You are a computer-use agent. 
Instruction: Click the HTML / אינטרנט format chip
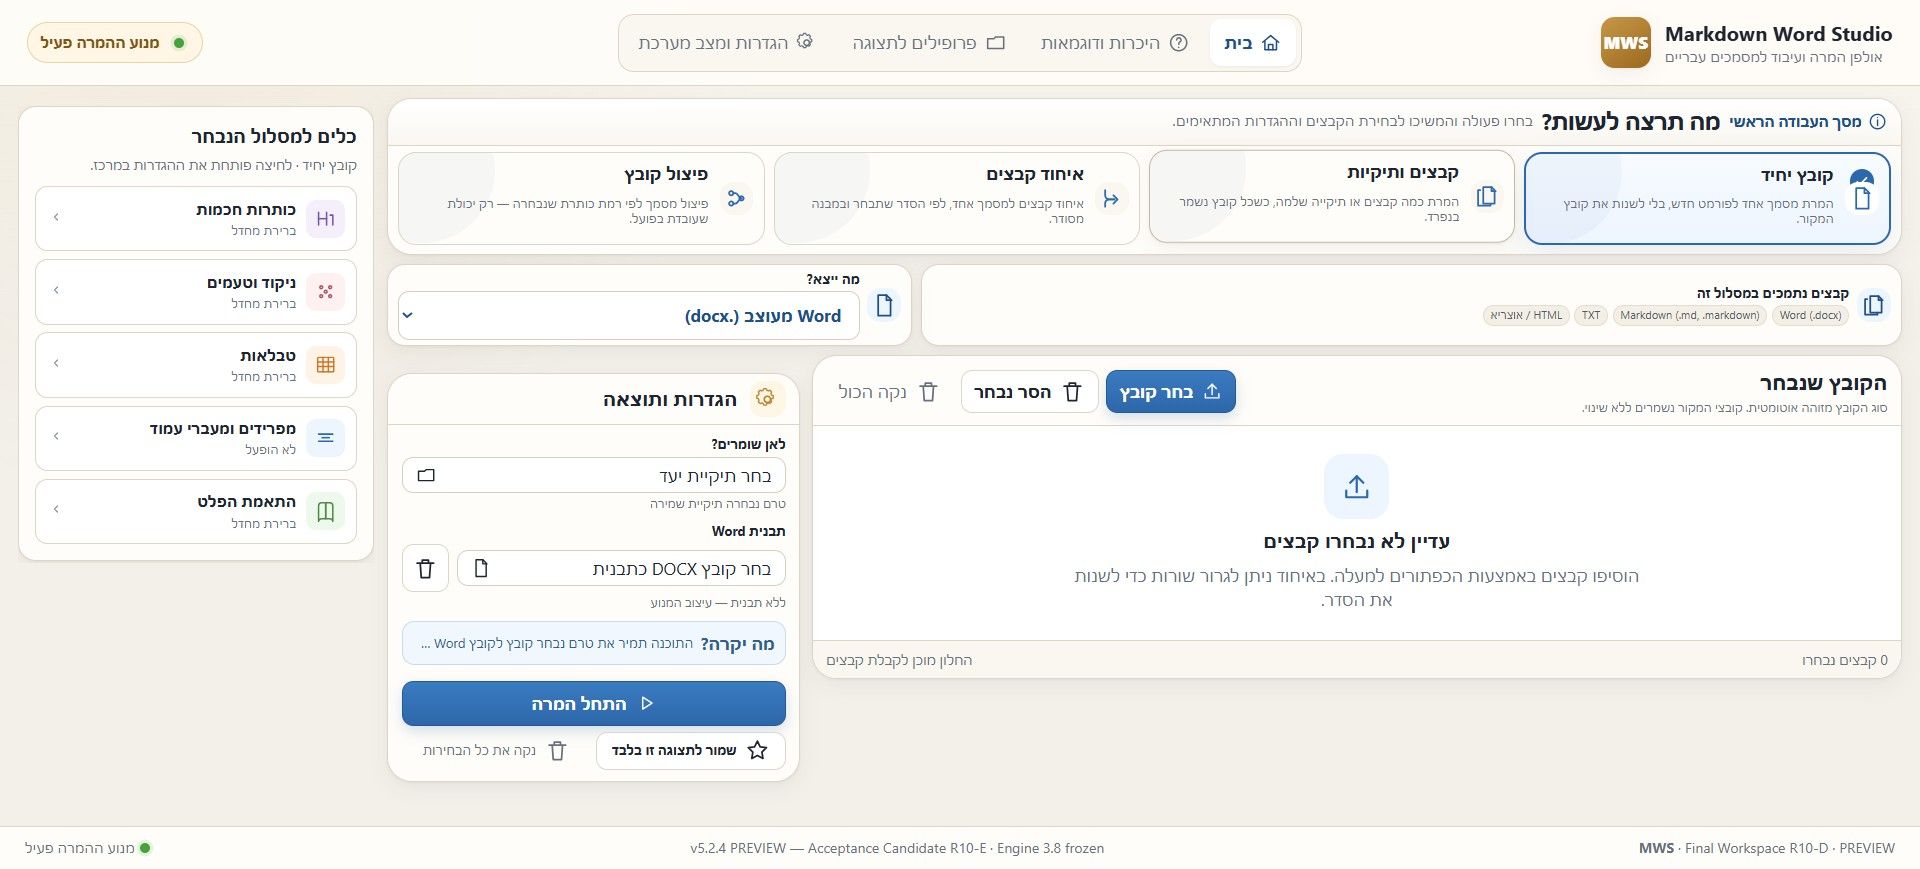(1526, 315)
